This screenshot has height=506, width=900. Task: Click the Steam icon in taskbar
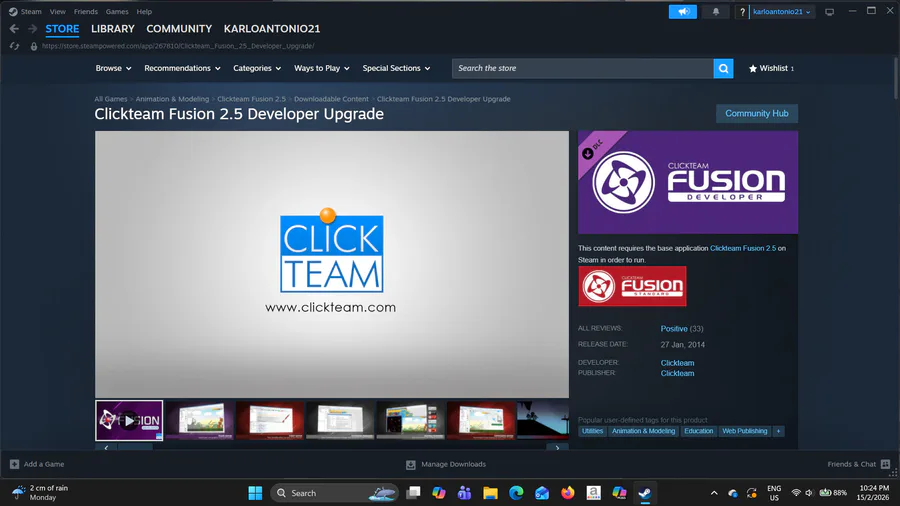645,493
